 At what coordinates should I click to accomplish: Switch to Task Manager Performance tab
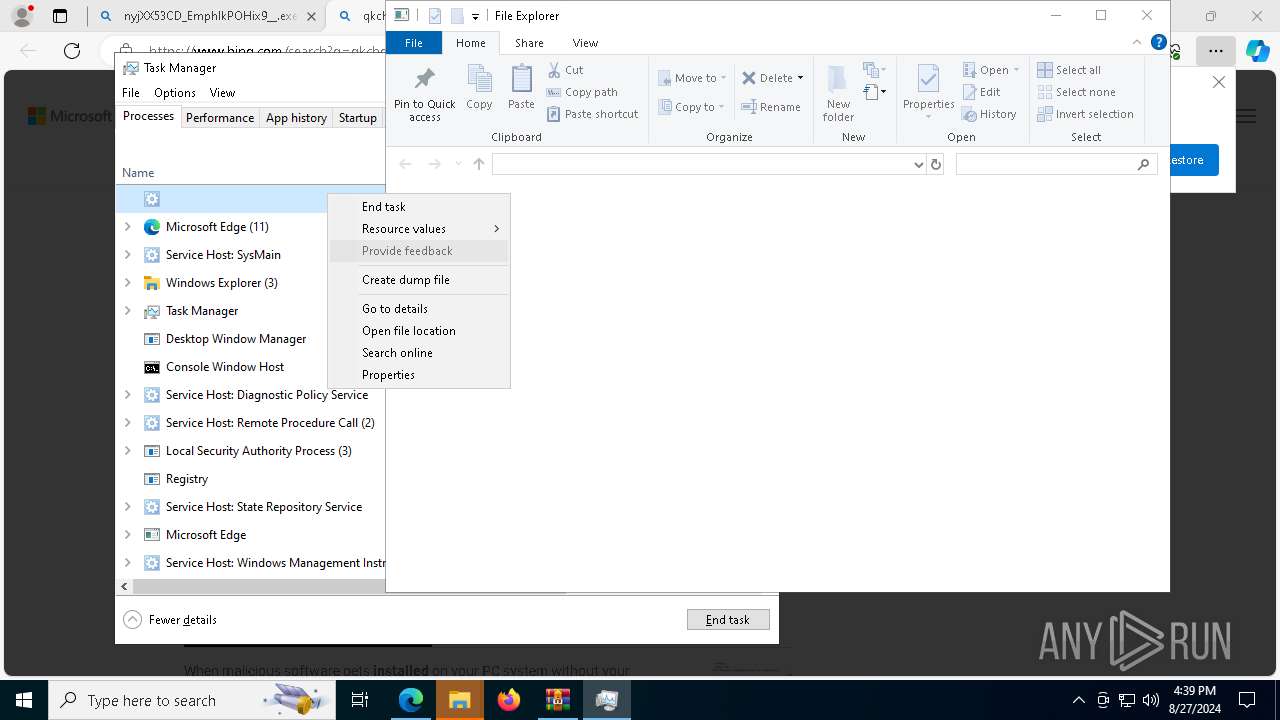click(220, 118)
